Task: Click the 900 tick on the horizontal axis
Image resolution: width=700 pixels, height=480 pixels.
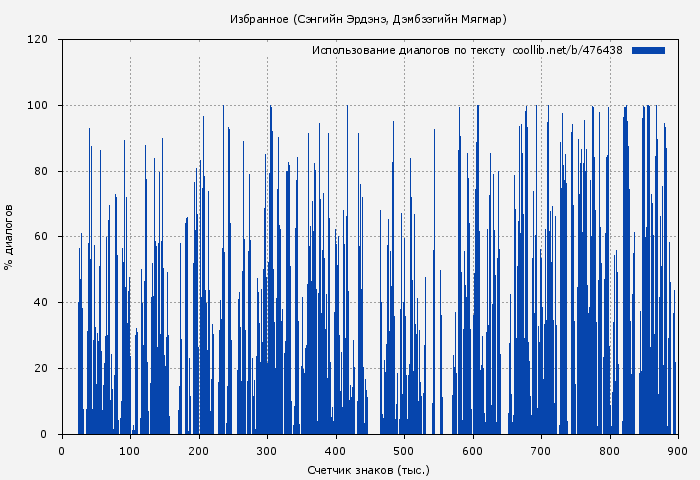Action: [678, 451]
